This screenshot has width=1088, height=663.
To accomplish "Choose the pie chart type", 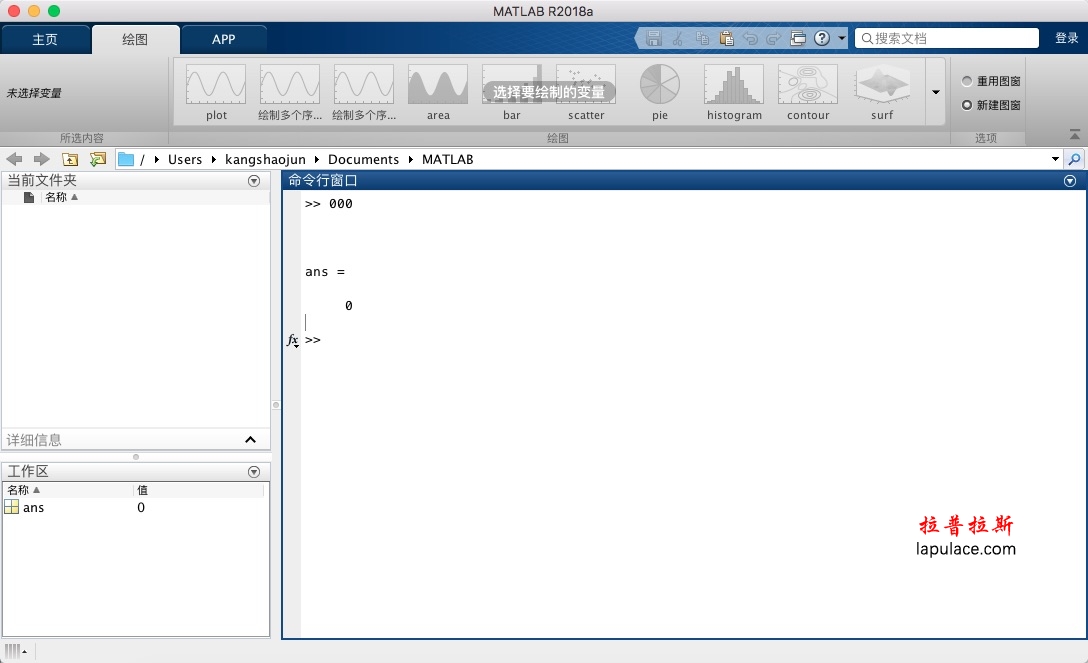I will 660,93.
